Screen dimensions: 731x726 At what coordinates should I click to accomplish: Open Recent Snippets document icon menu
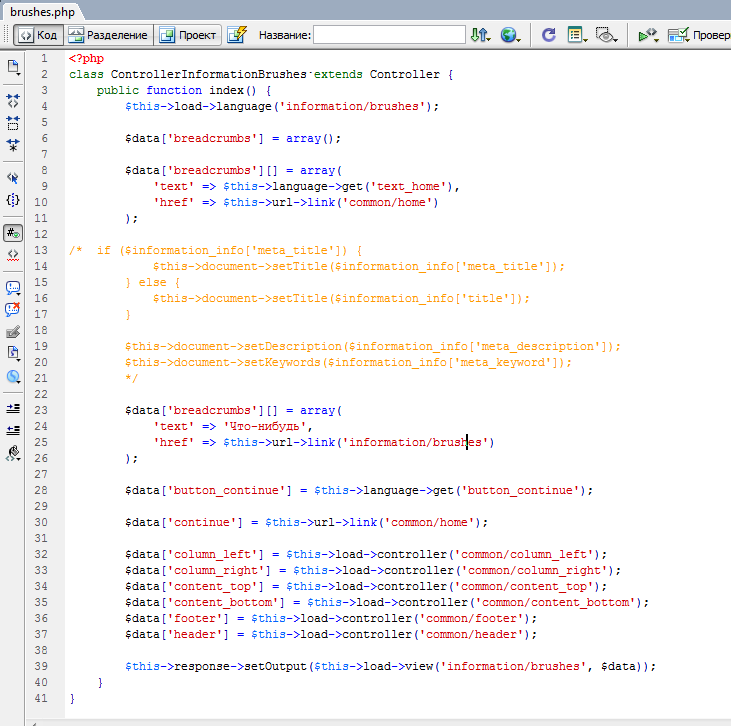click(13, 353)
